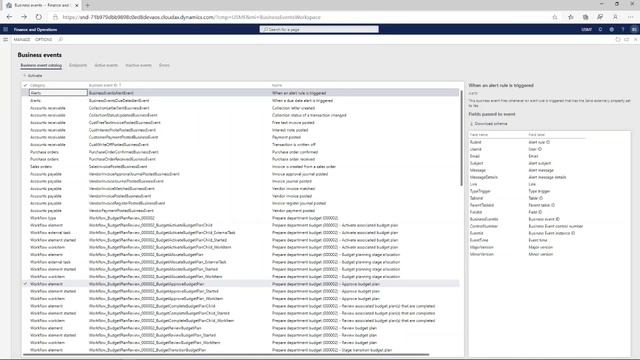The width and height of the screenshot is (640, 360).
Task: Add this page to favorites with the star-plus icon
Action: pos(555,17)
